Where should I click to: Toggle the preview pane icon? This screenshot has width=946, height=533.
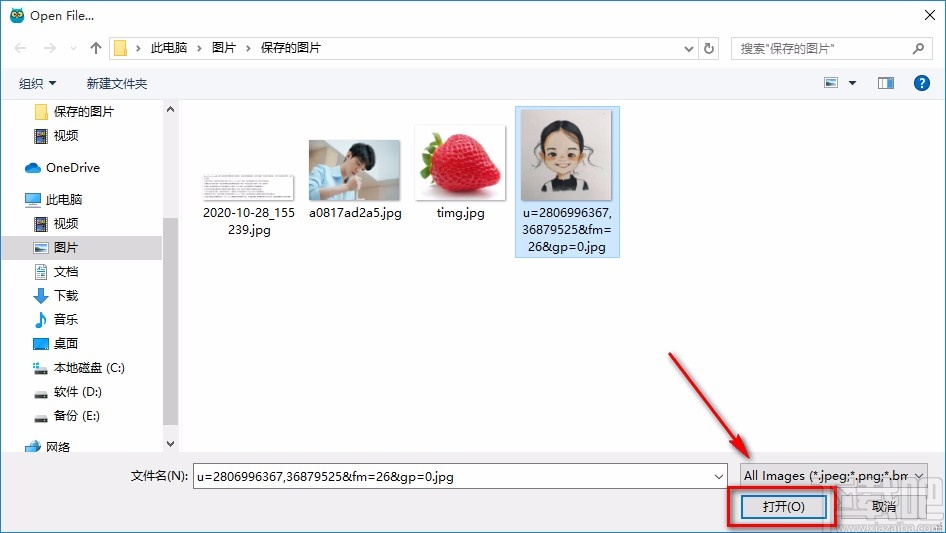click(886, 83)
